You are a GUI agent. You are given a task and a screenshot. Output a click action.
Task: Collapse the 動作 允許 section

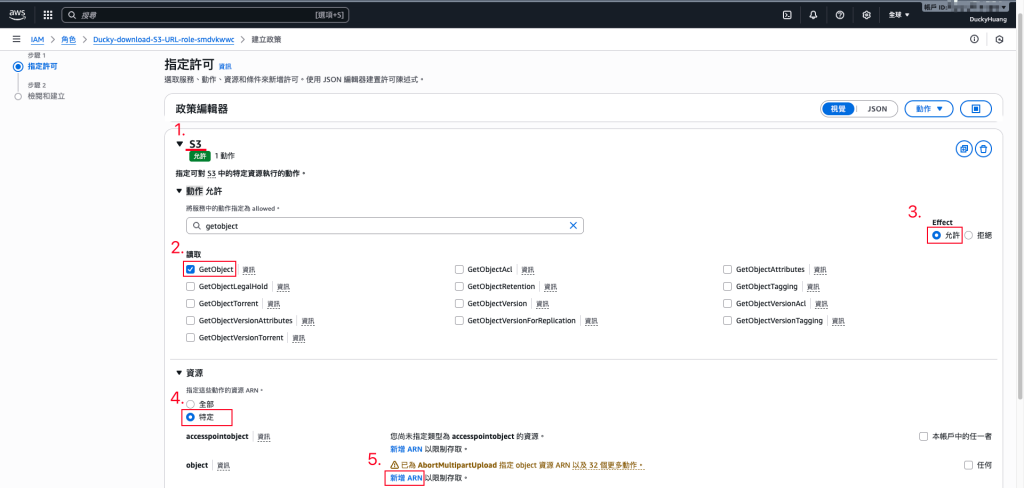(x=180, y=191)
